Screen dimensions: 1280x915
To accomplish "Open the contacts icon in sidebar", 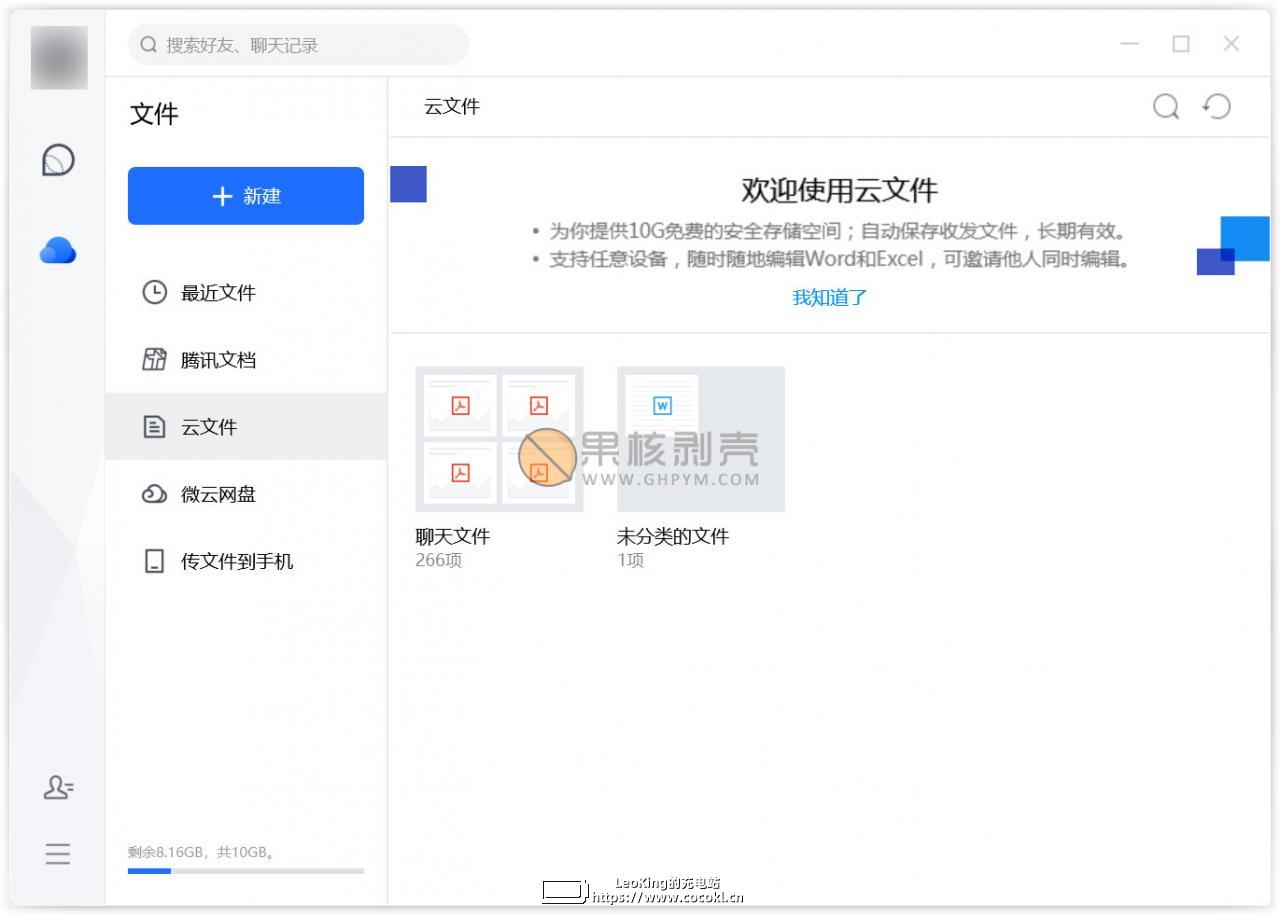I will coord(58,788).
